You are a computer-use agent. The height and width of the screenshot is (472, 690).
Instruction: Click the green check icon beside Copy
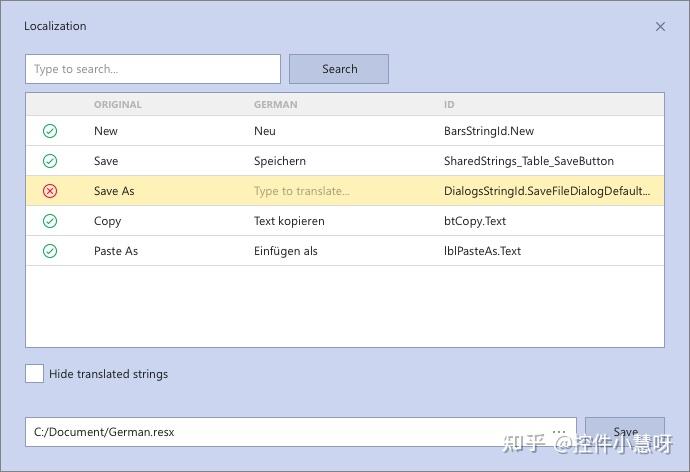[x=50, y=221]
